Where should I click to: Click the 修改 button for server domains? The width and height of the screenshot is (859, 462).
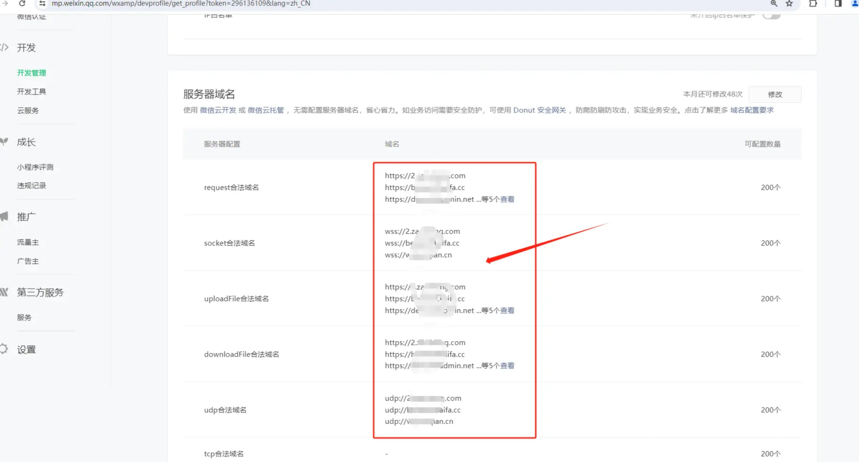point(775,94)
